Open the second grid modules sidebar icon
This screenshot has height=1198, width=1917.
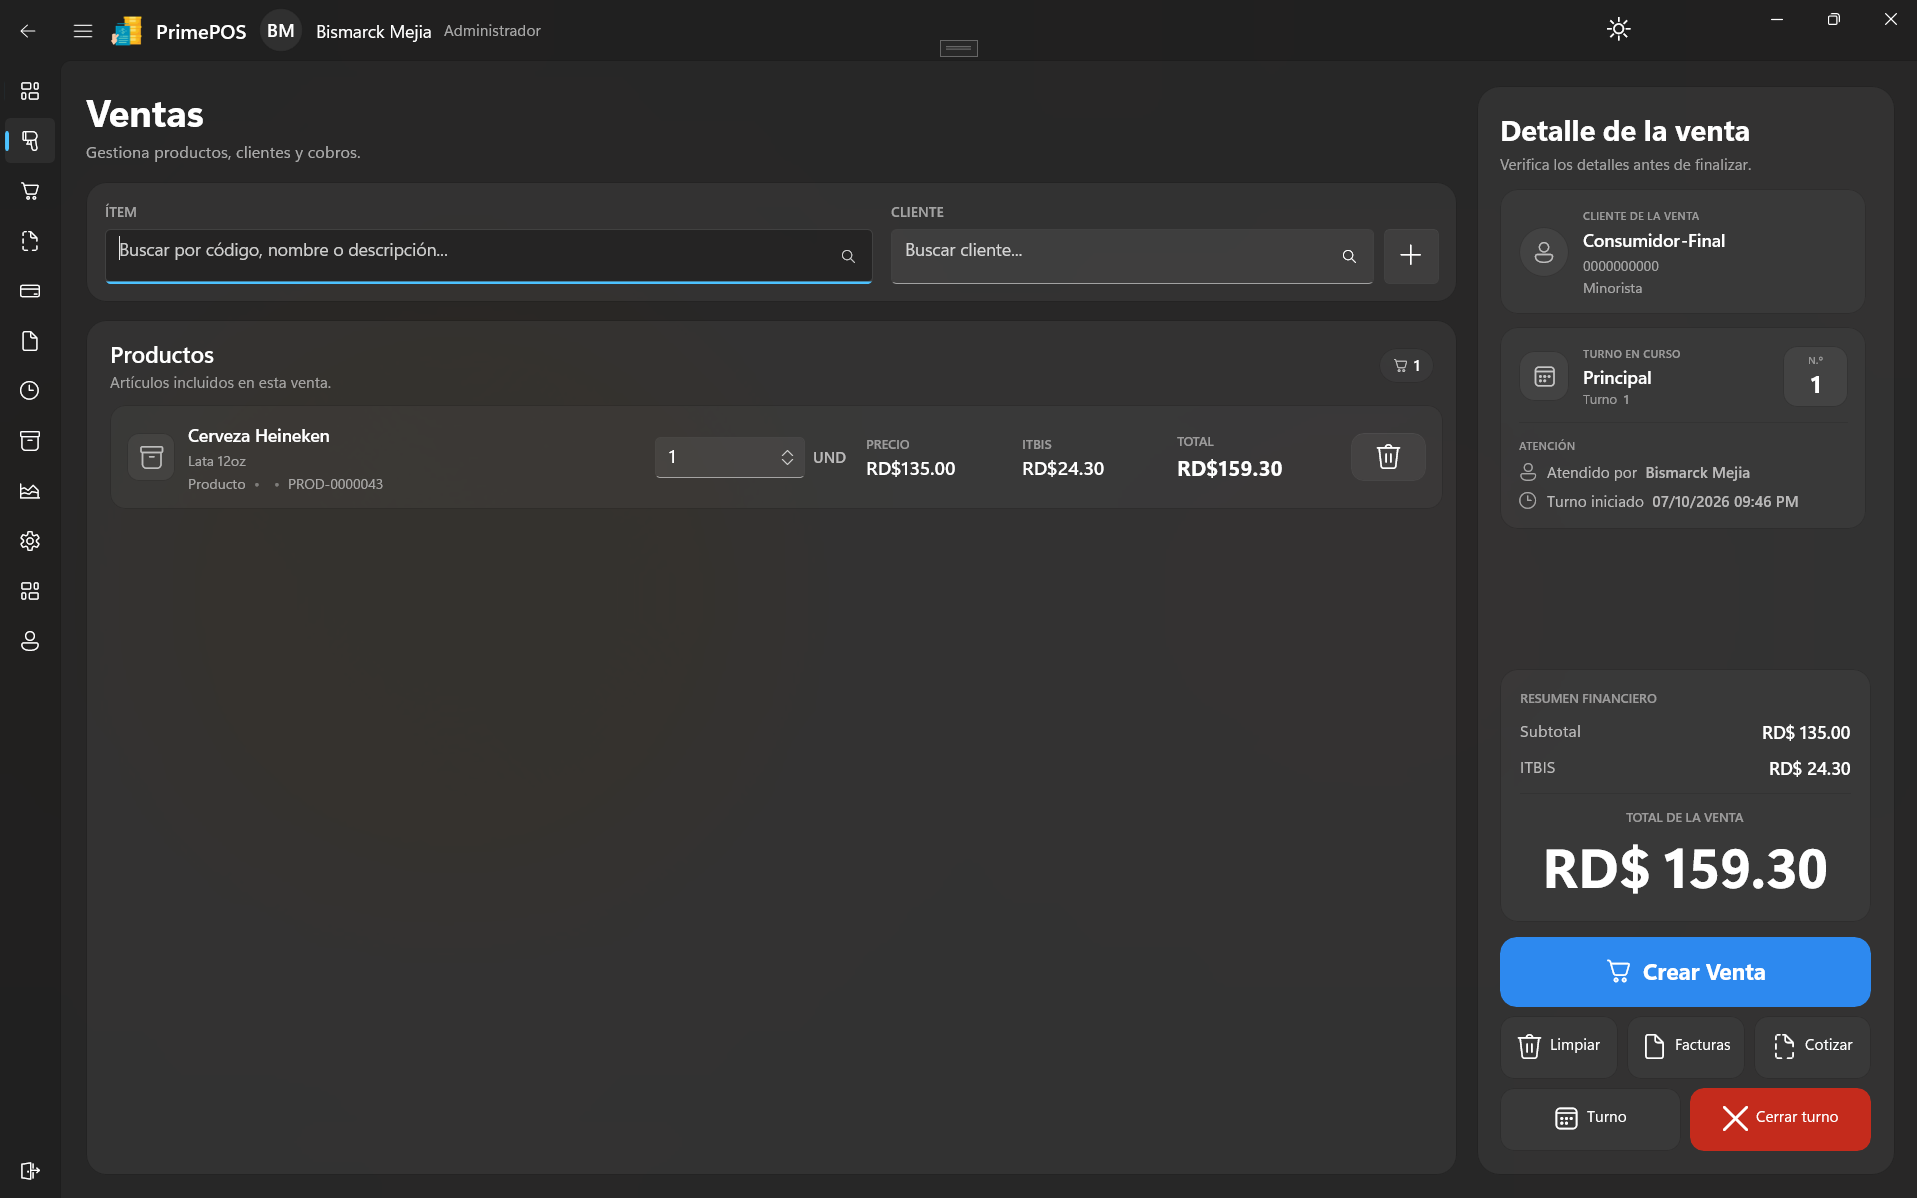[x=30, y=591]
